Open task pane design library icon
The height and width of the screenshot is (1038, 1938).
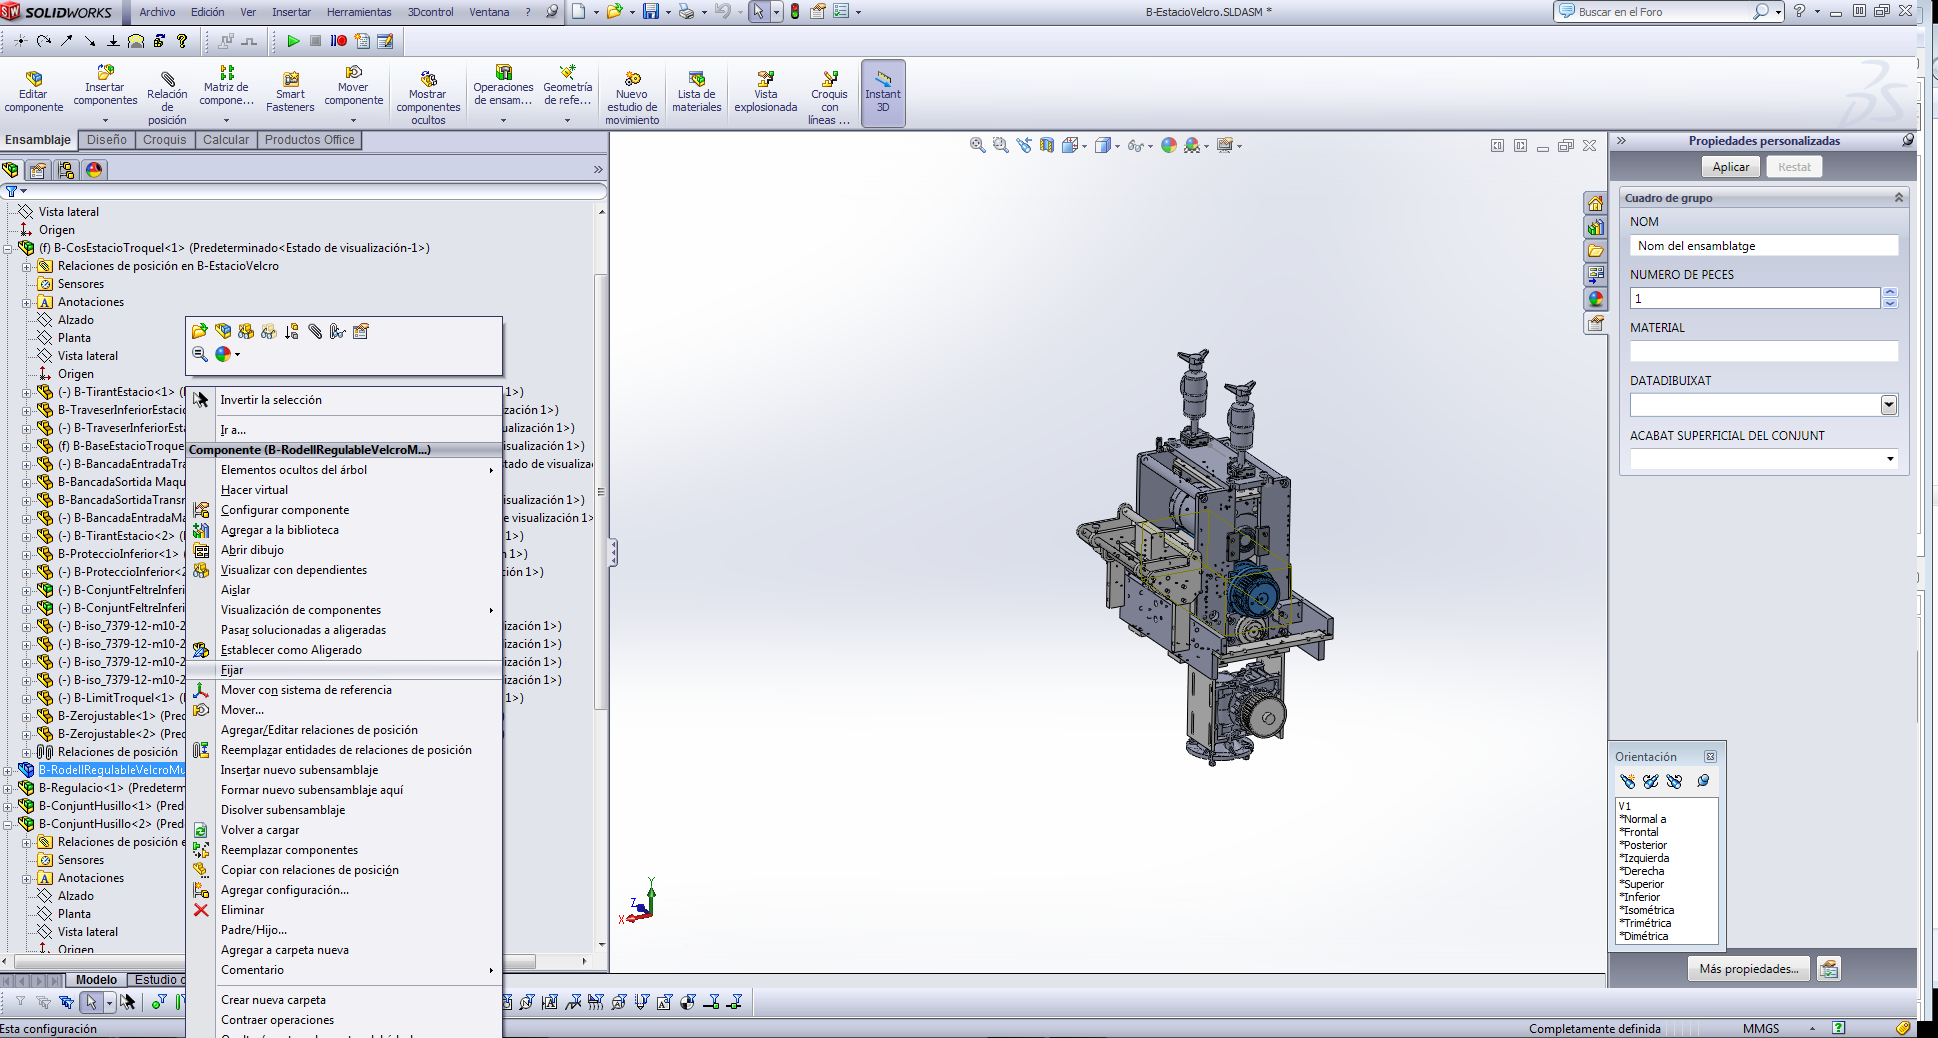point(1595,227)
